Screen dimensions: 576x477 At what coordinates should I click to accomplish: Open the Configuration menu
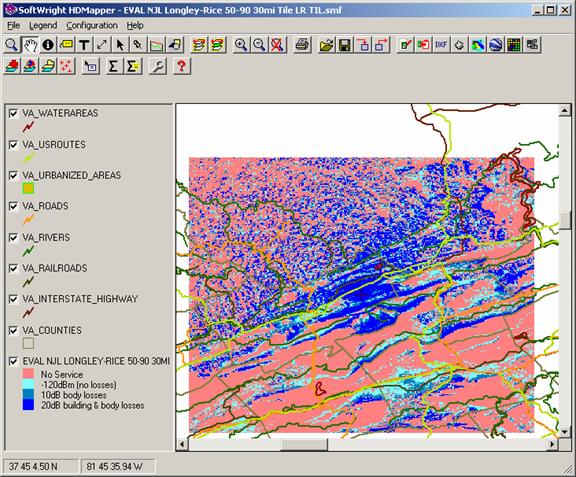point(92,25)
